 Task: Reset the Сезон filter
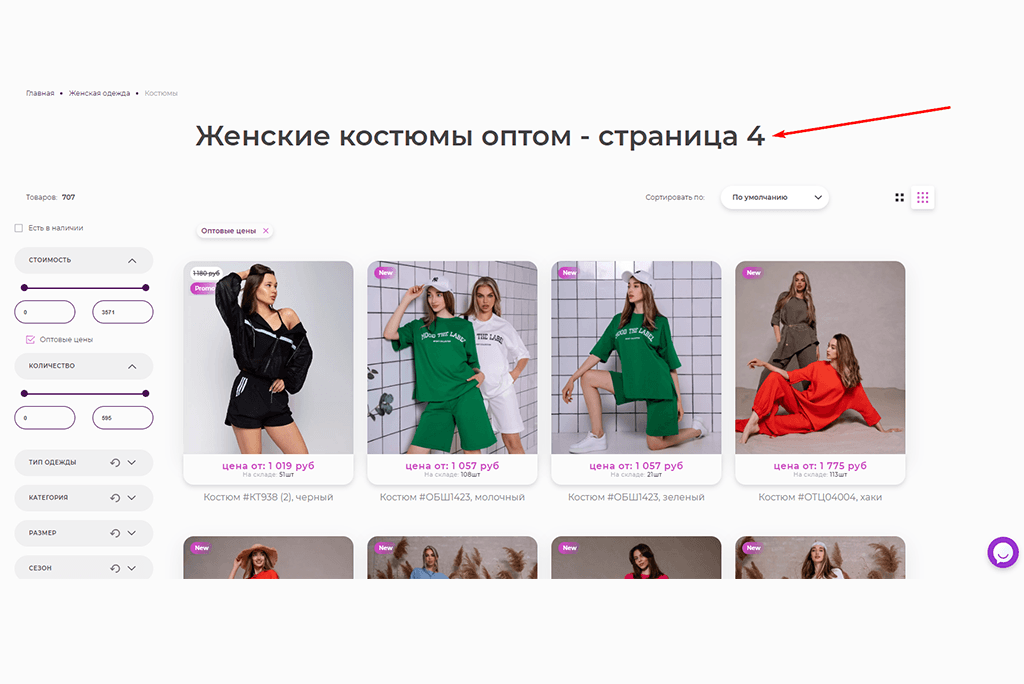[115, 568]
